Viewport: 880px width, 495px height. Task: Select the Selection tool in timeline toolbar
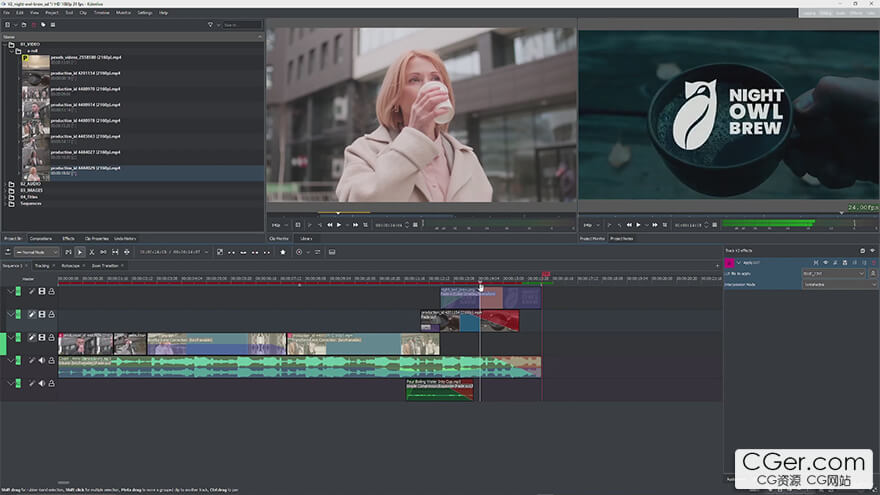coord(80,253)
